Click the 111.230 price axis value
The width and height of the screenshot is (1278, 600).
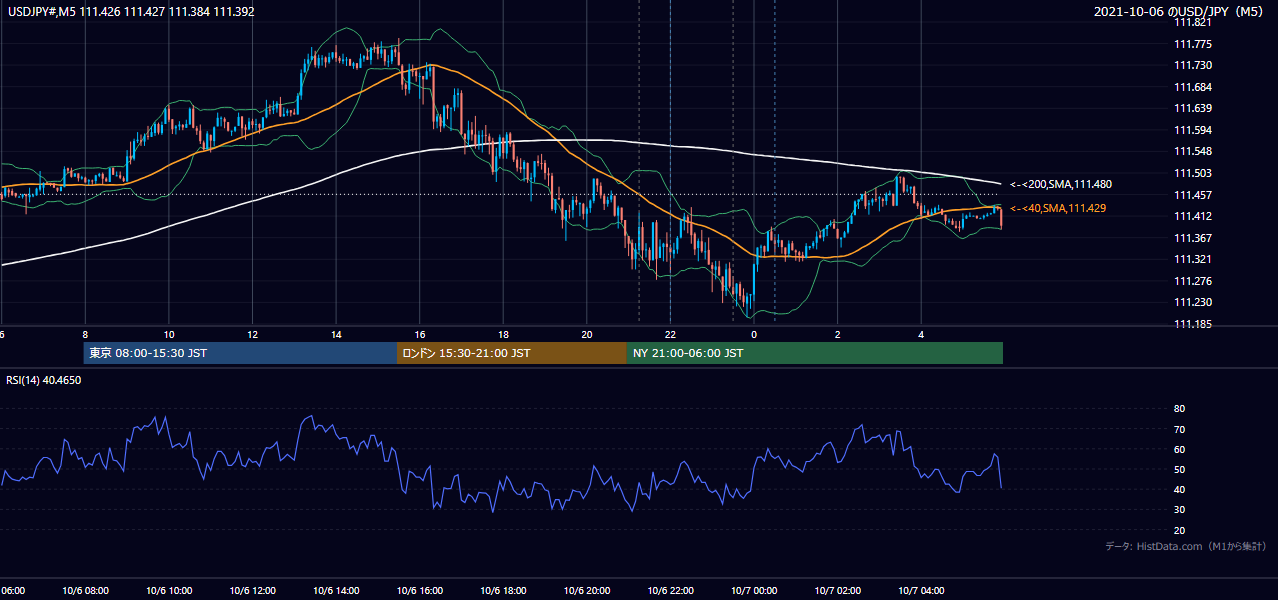(1193, 303)
